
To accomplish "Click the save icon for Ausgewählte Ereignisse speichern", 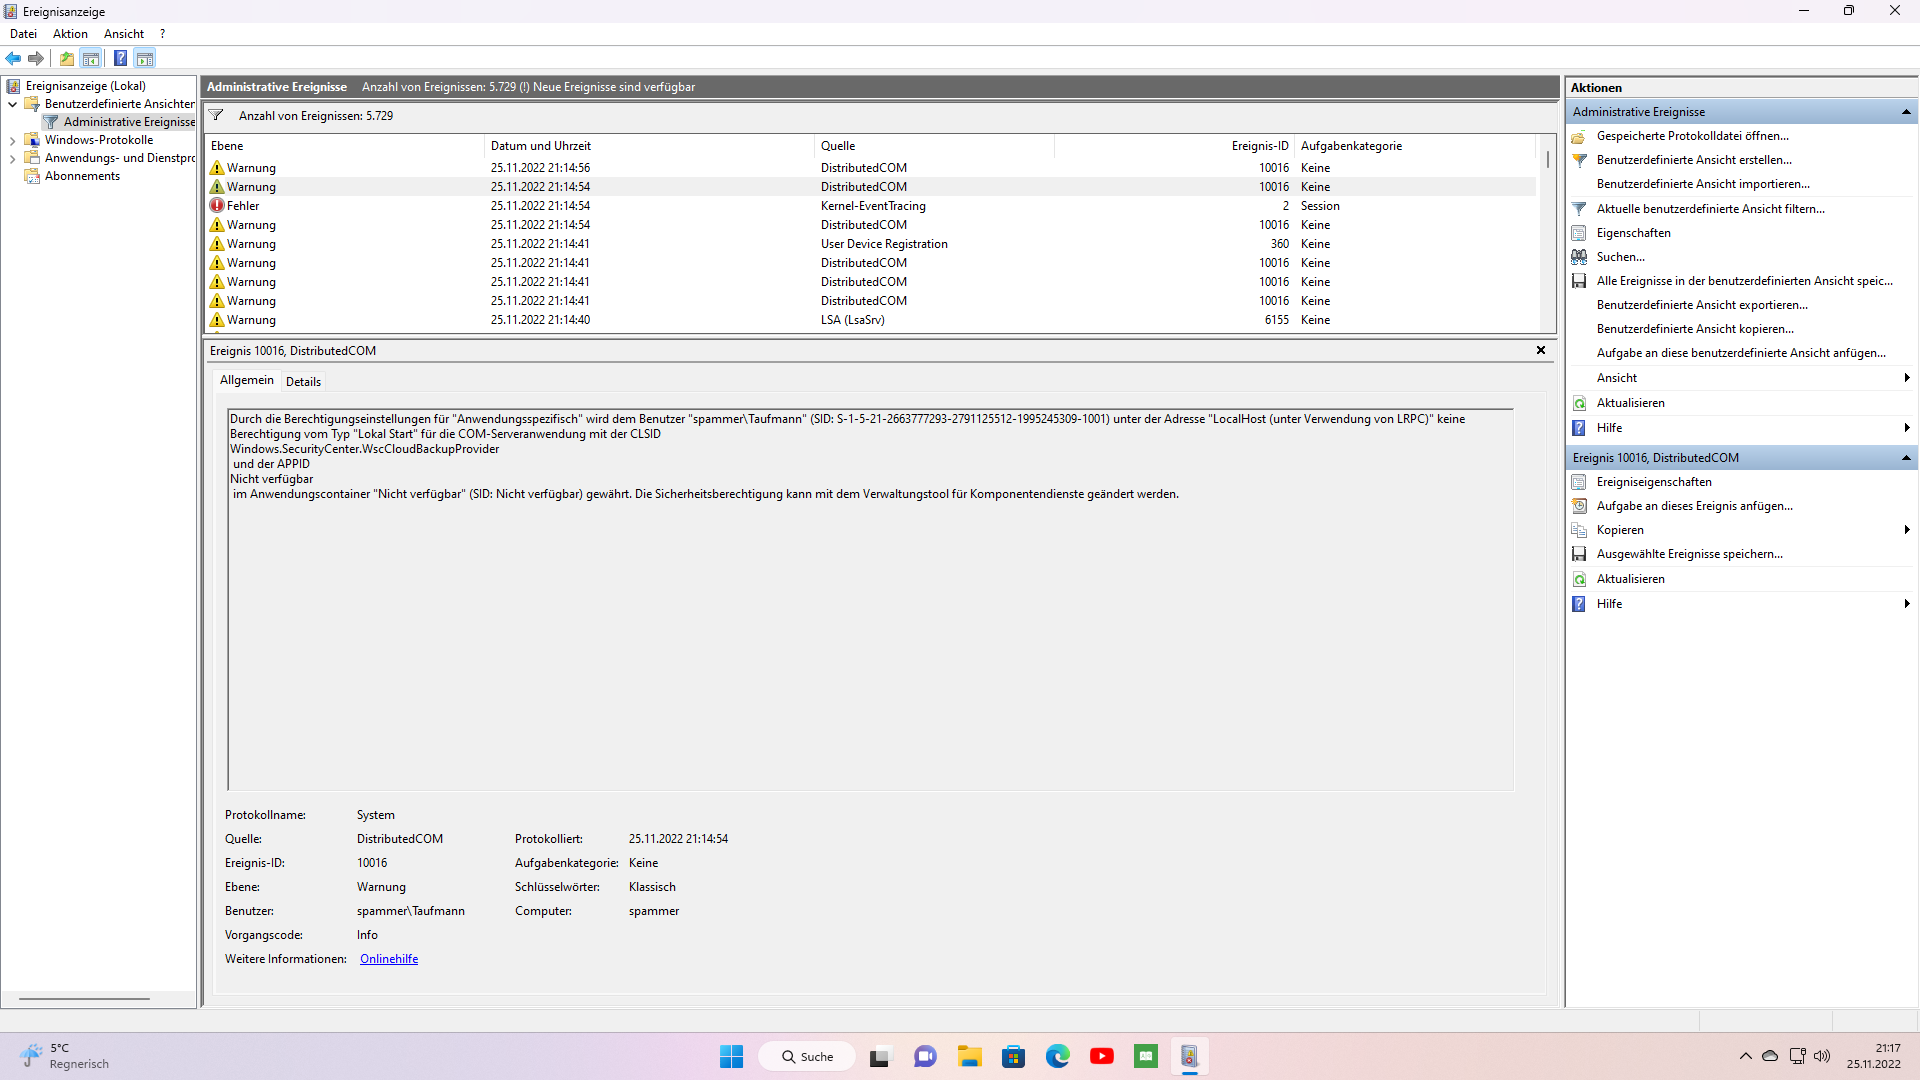I will click(1579, 554).
